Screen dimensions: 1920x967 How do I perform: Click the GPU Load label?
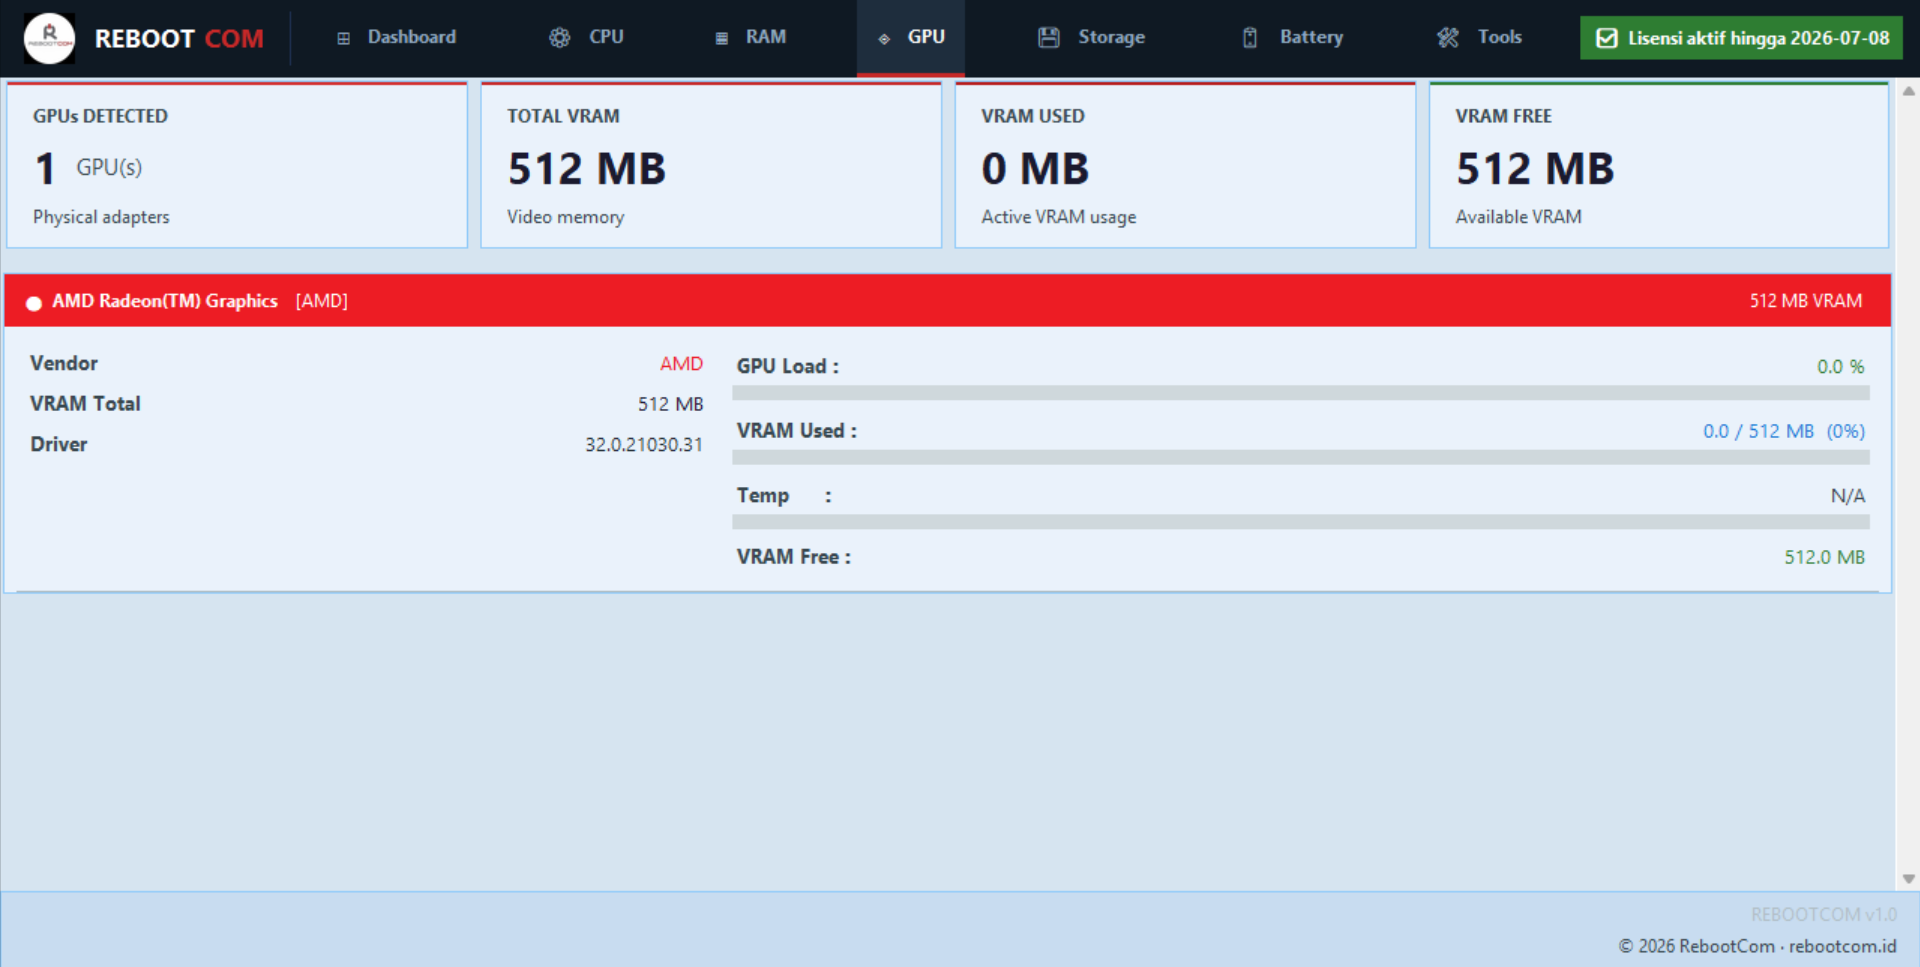click(x=788, y=366)
